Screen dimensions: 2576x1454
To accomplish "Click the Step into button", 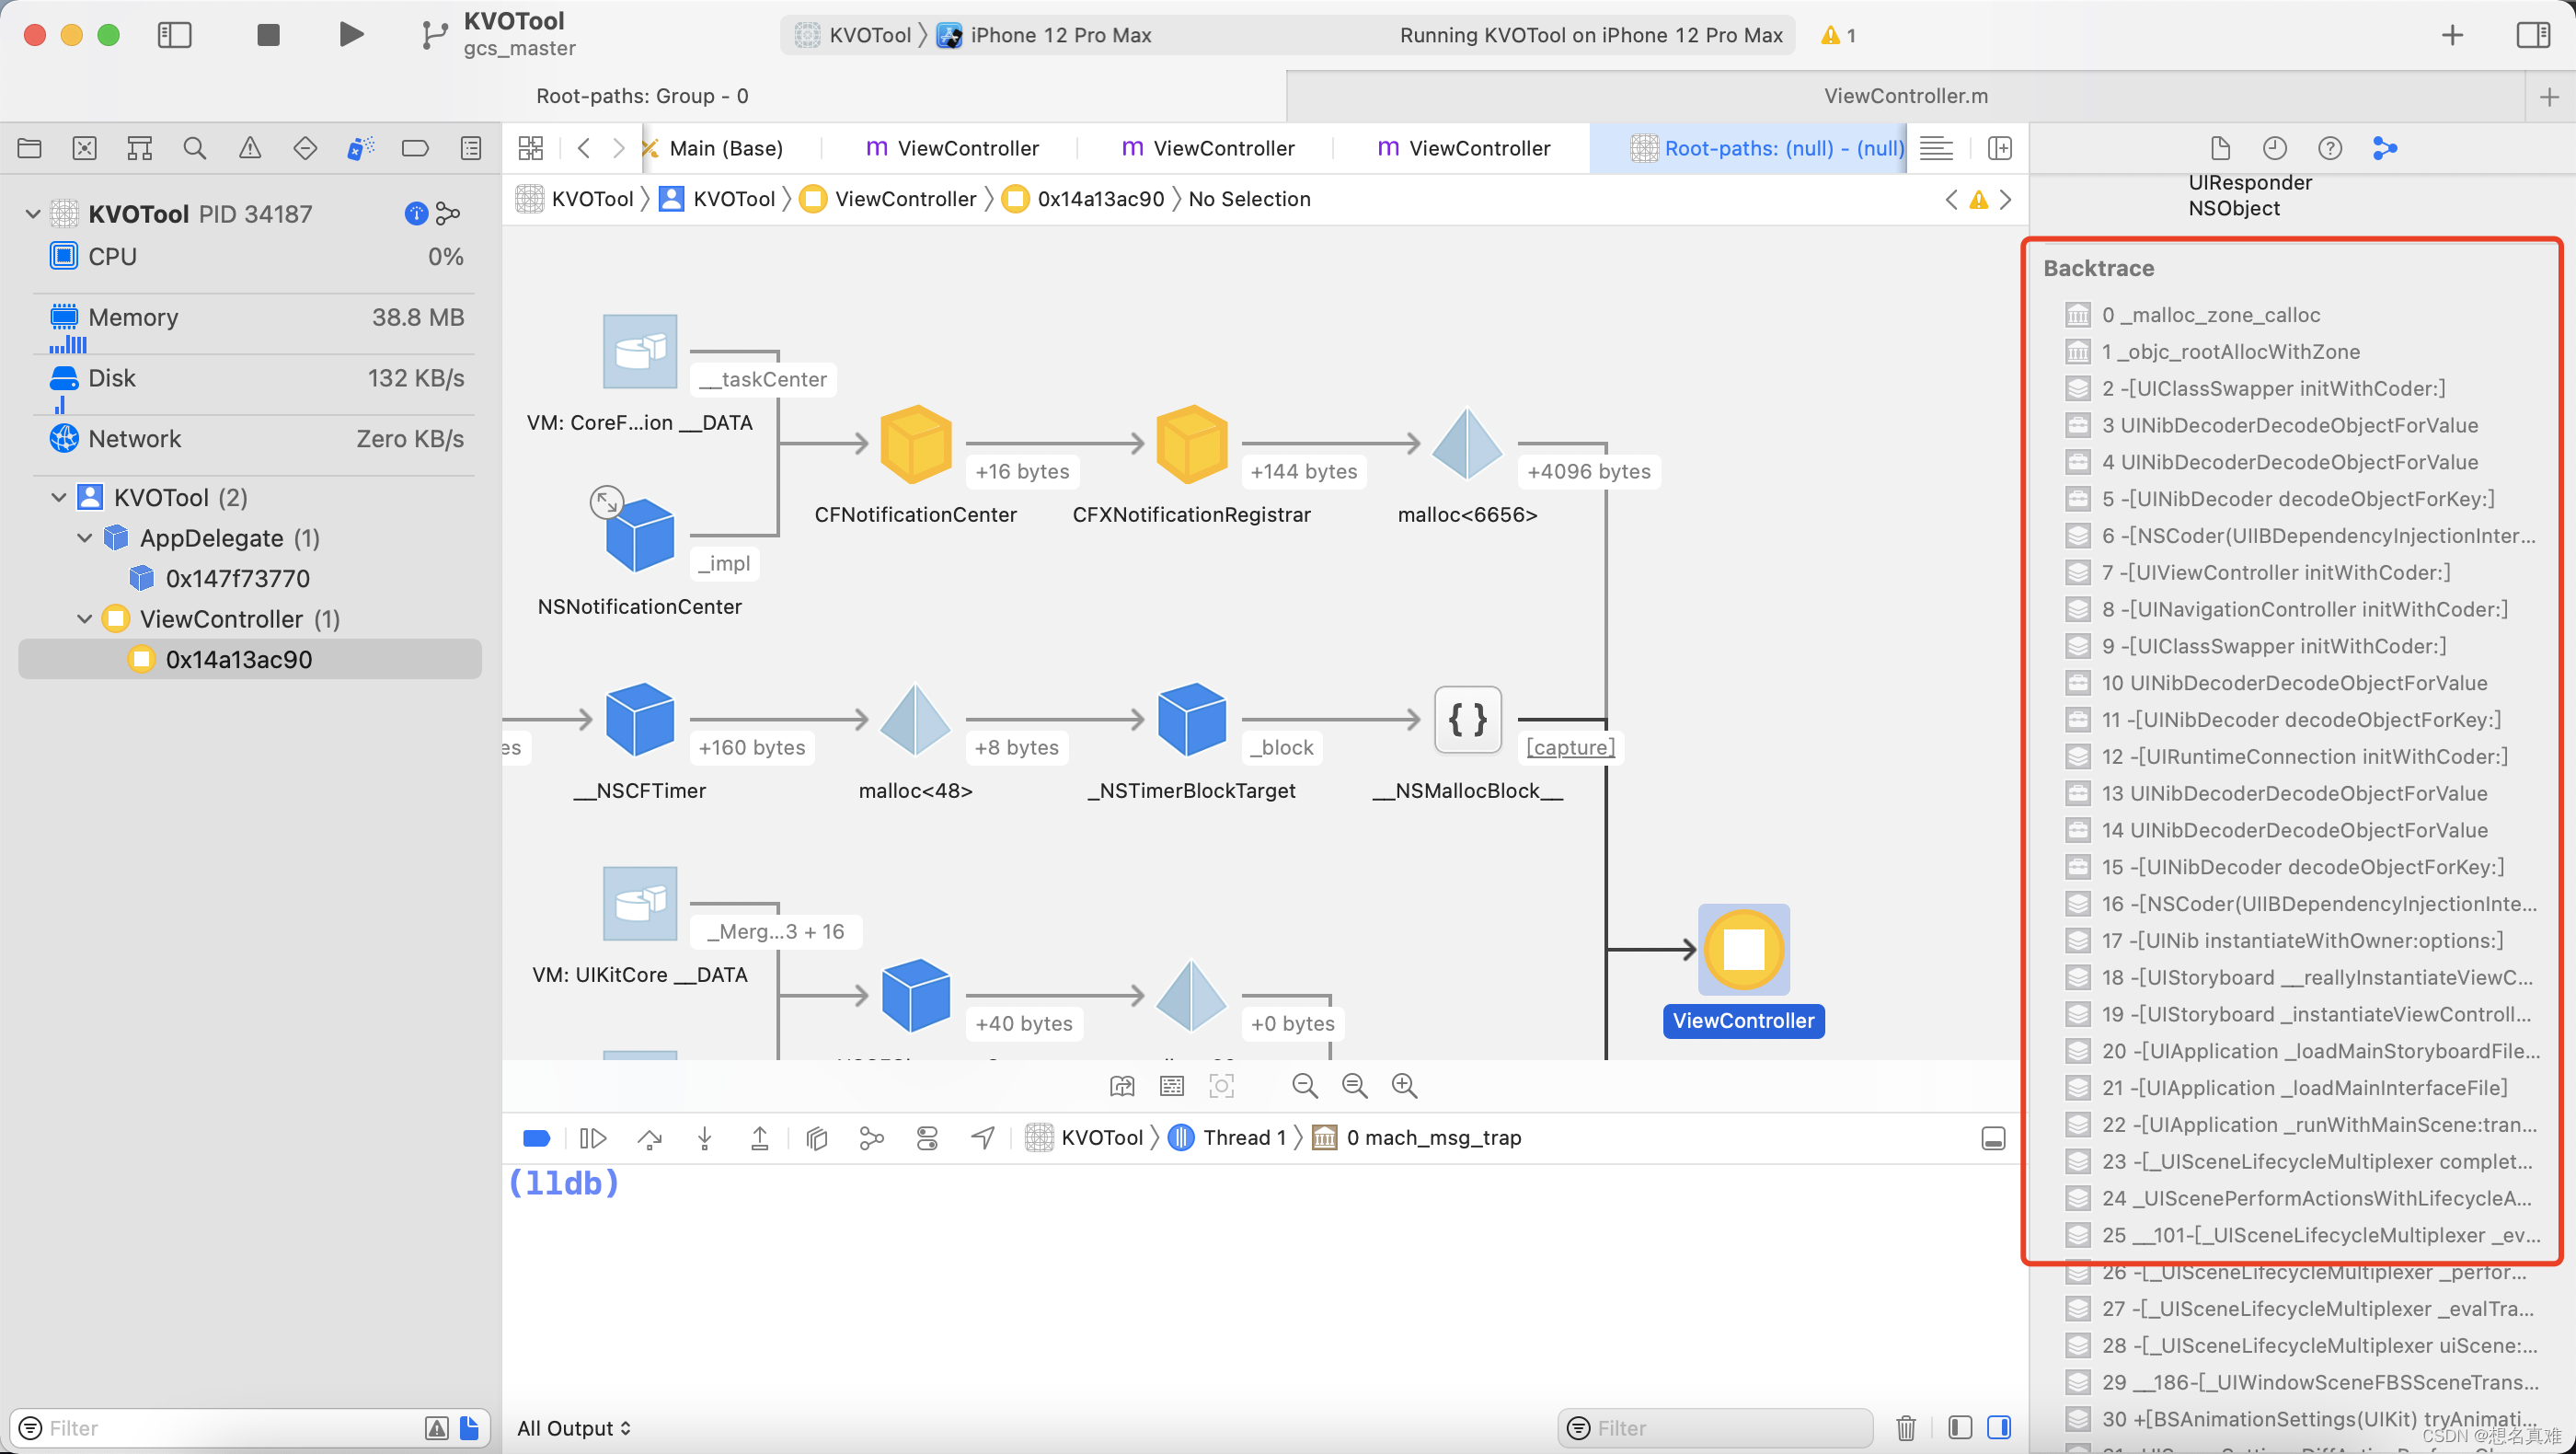I will pyautogui.click(x=705, y=1138).
